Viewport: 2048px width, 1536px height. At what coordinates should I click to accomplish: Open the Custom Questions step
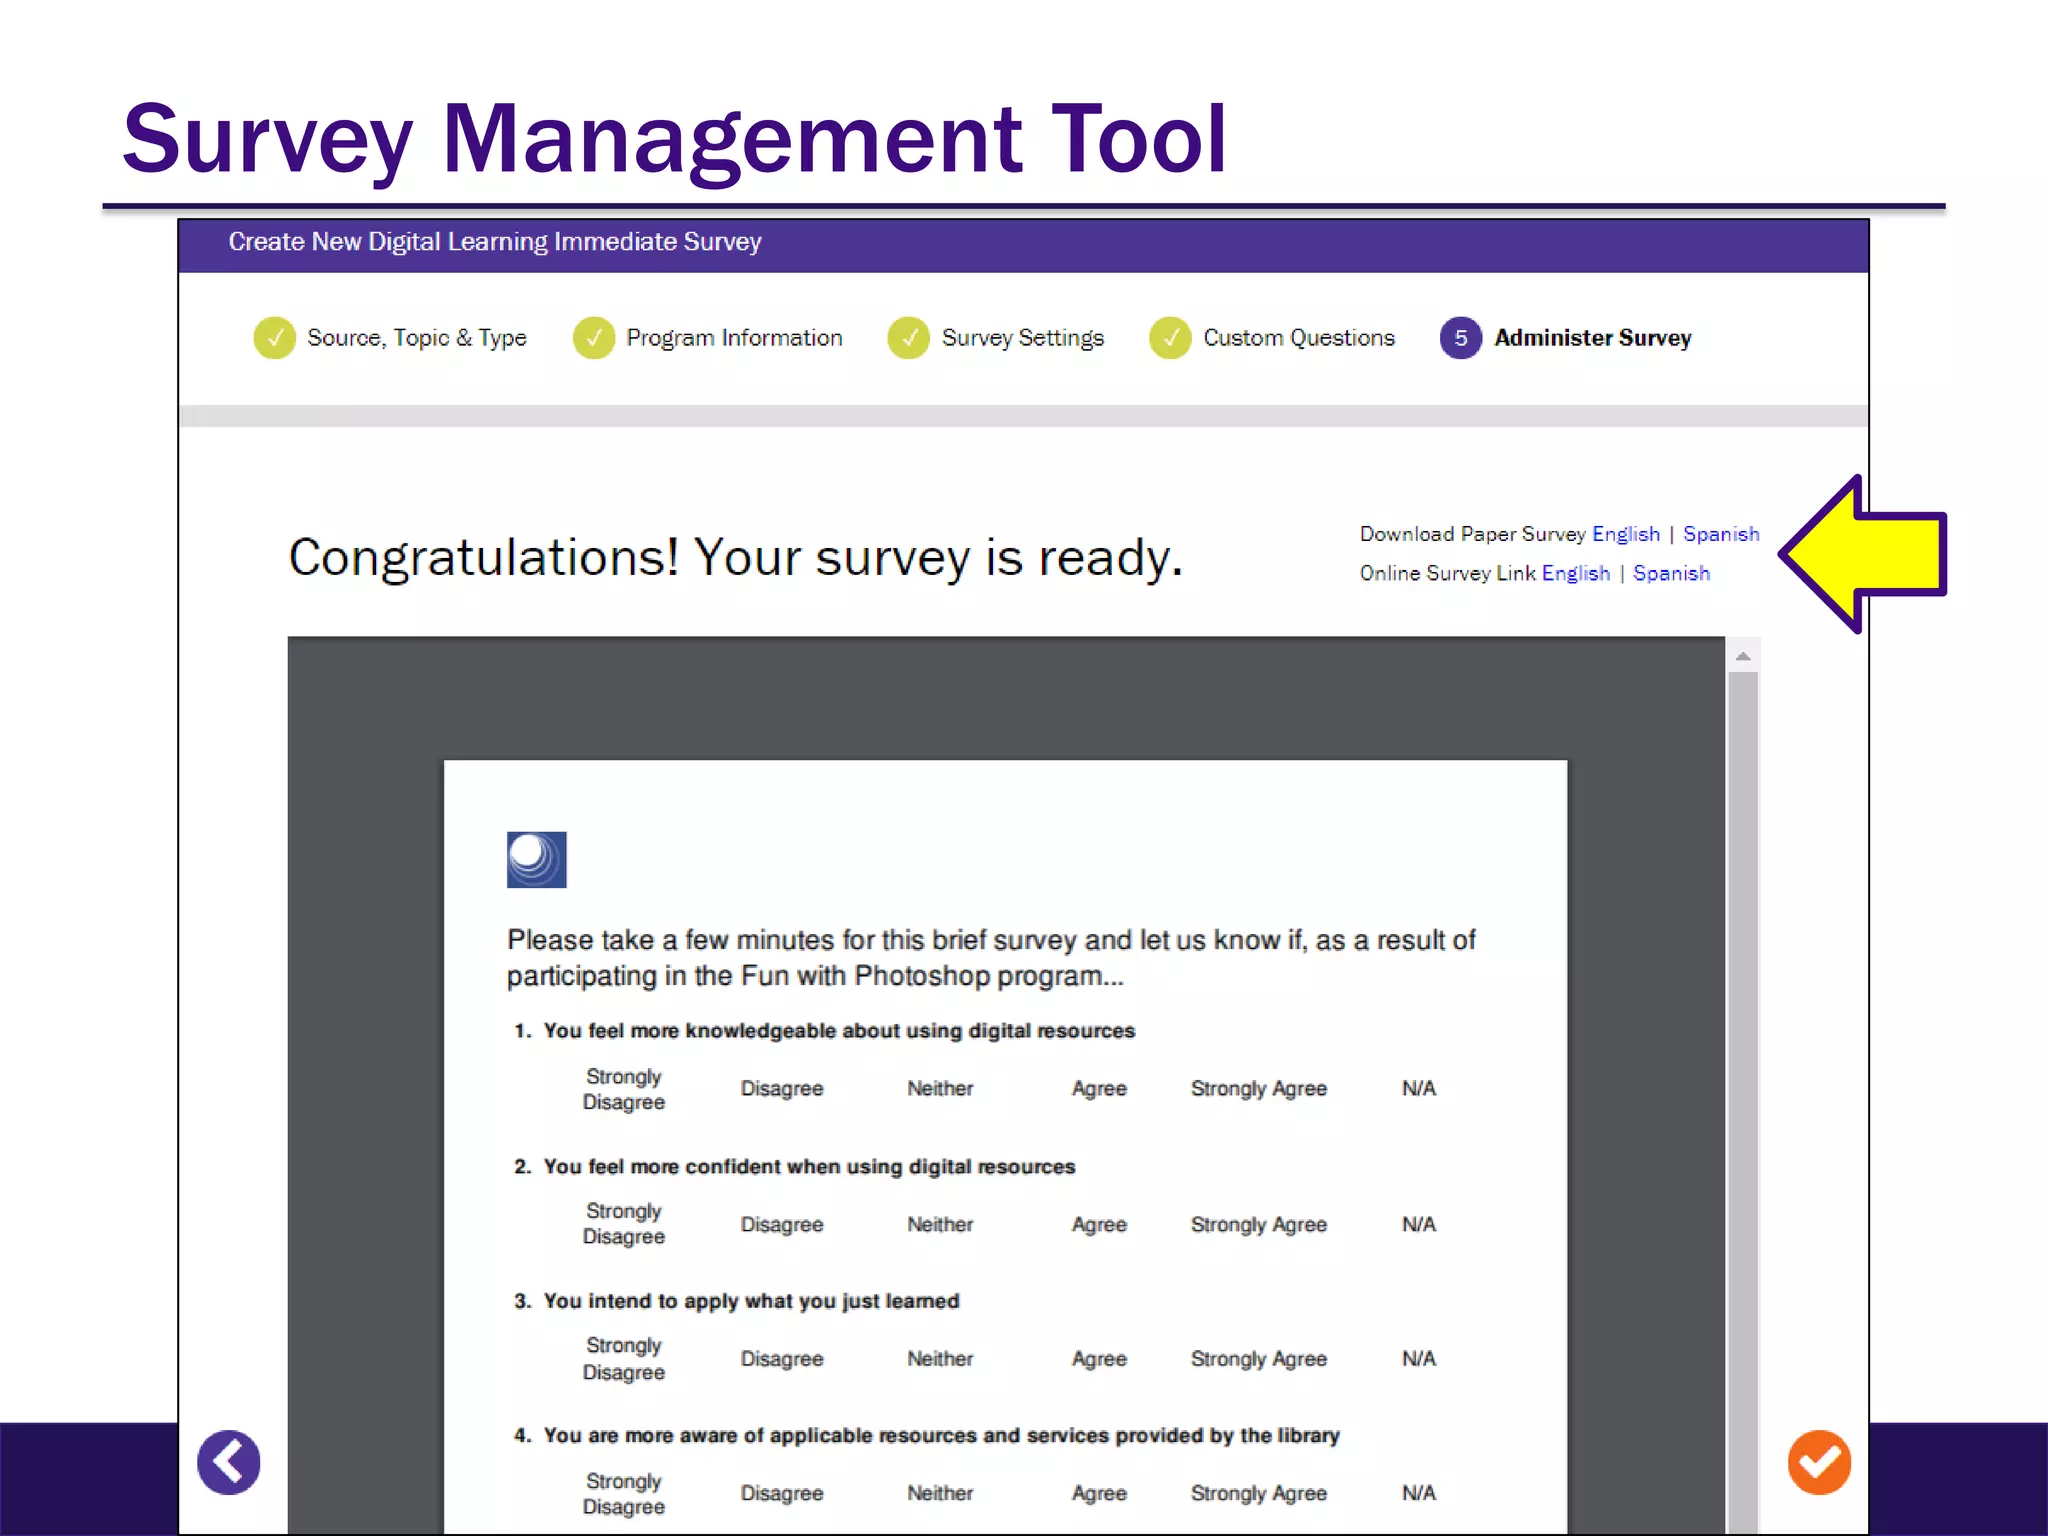1299,338
